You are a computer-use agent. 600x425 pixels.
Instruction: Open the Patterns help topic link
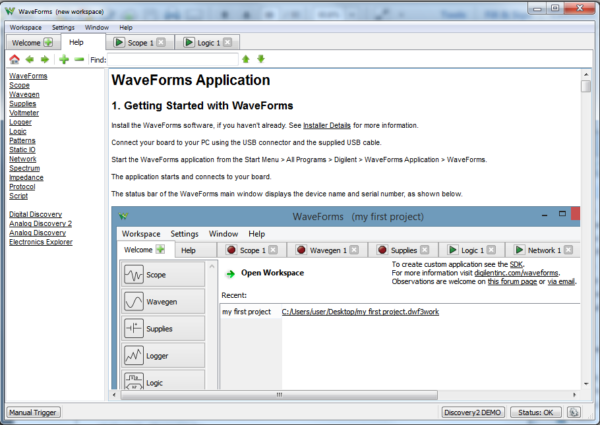(22, 140)
